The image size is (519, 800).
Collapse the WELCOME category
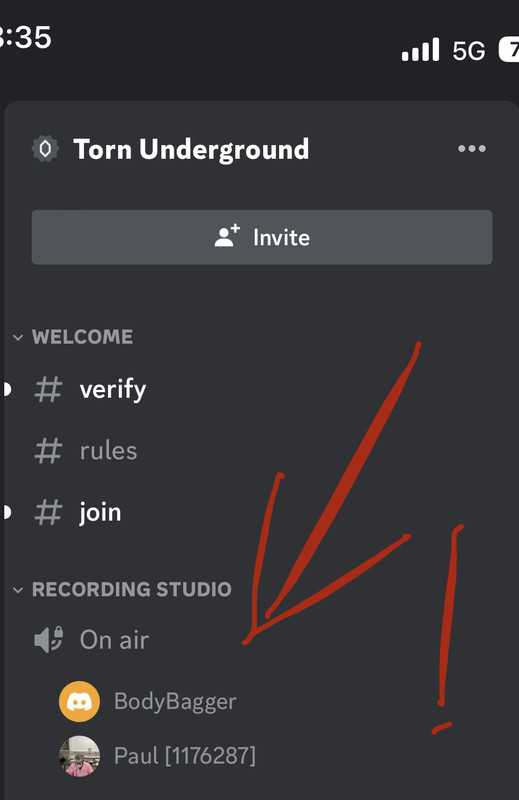click(18, 337)
